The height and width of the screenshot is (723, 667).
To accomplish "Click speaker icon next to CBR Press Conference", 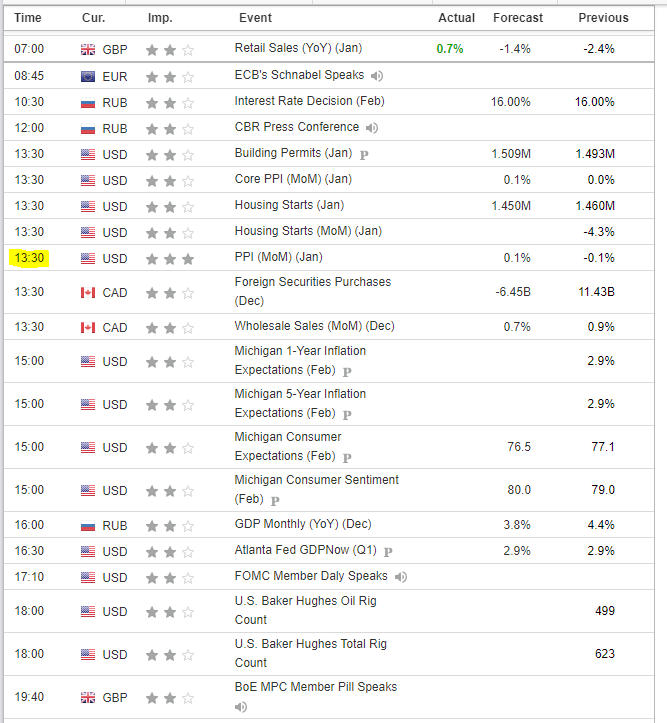I will tap(372, 128).
